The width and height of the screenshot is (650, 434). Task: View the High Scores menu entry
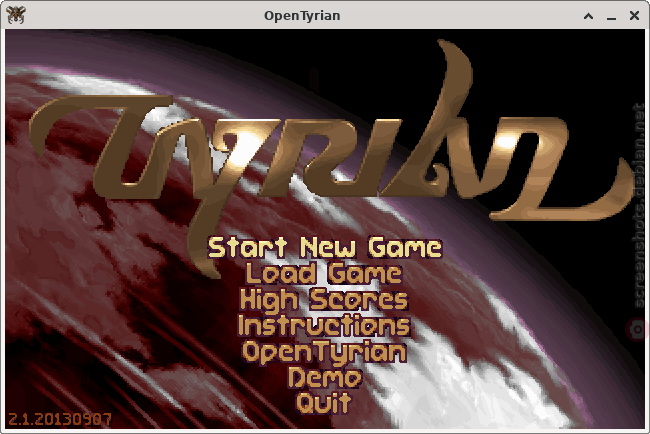pyautogui.click(x=324, y=300)
